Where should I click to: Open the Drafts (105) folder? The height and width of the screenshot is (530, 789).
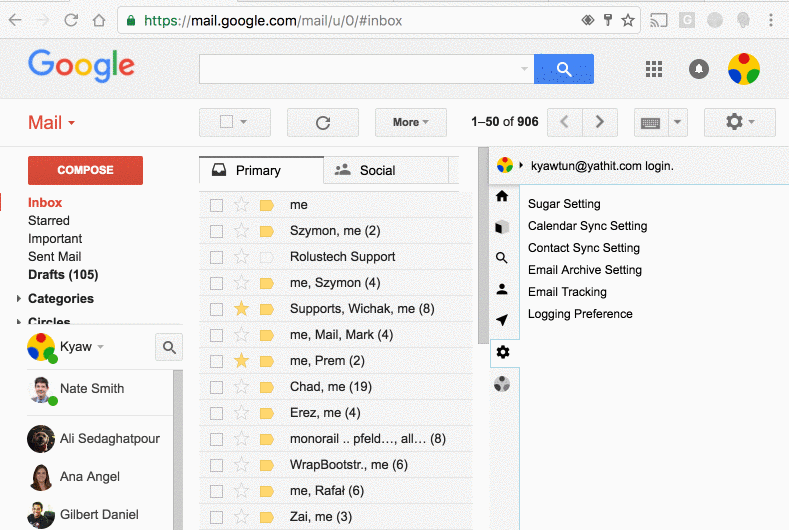pyautogui.click(x=63, y=275)
